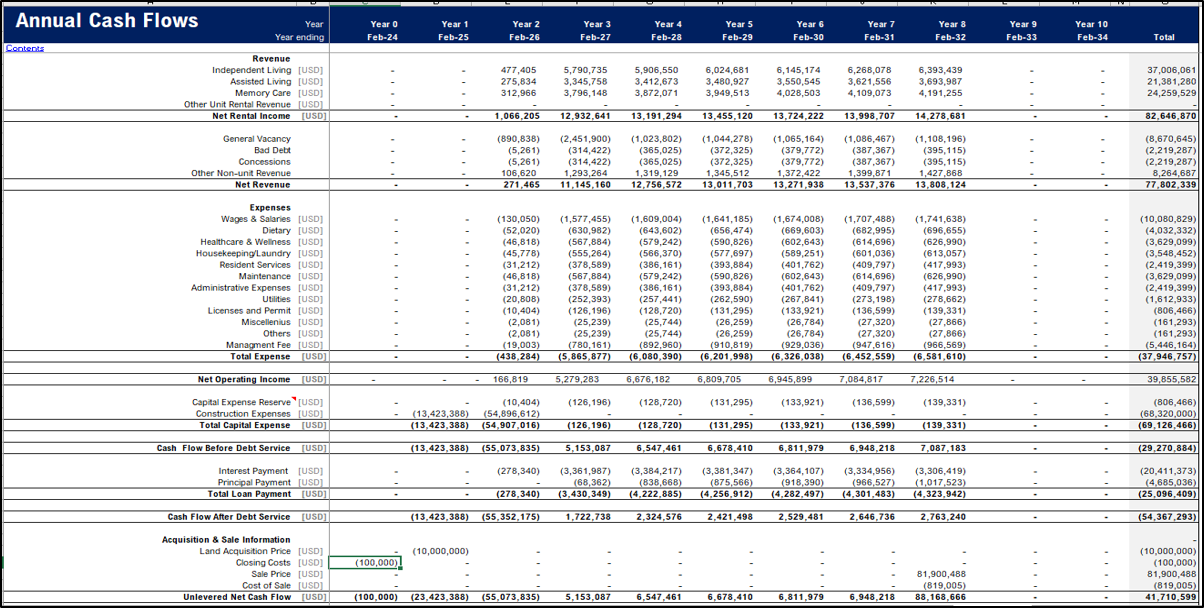Select the Concessions row label
Screen dimensions: 1204x608
point(265,162)
